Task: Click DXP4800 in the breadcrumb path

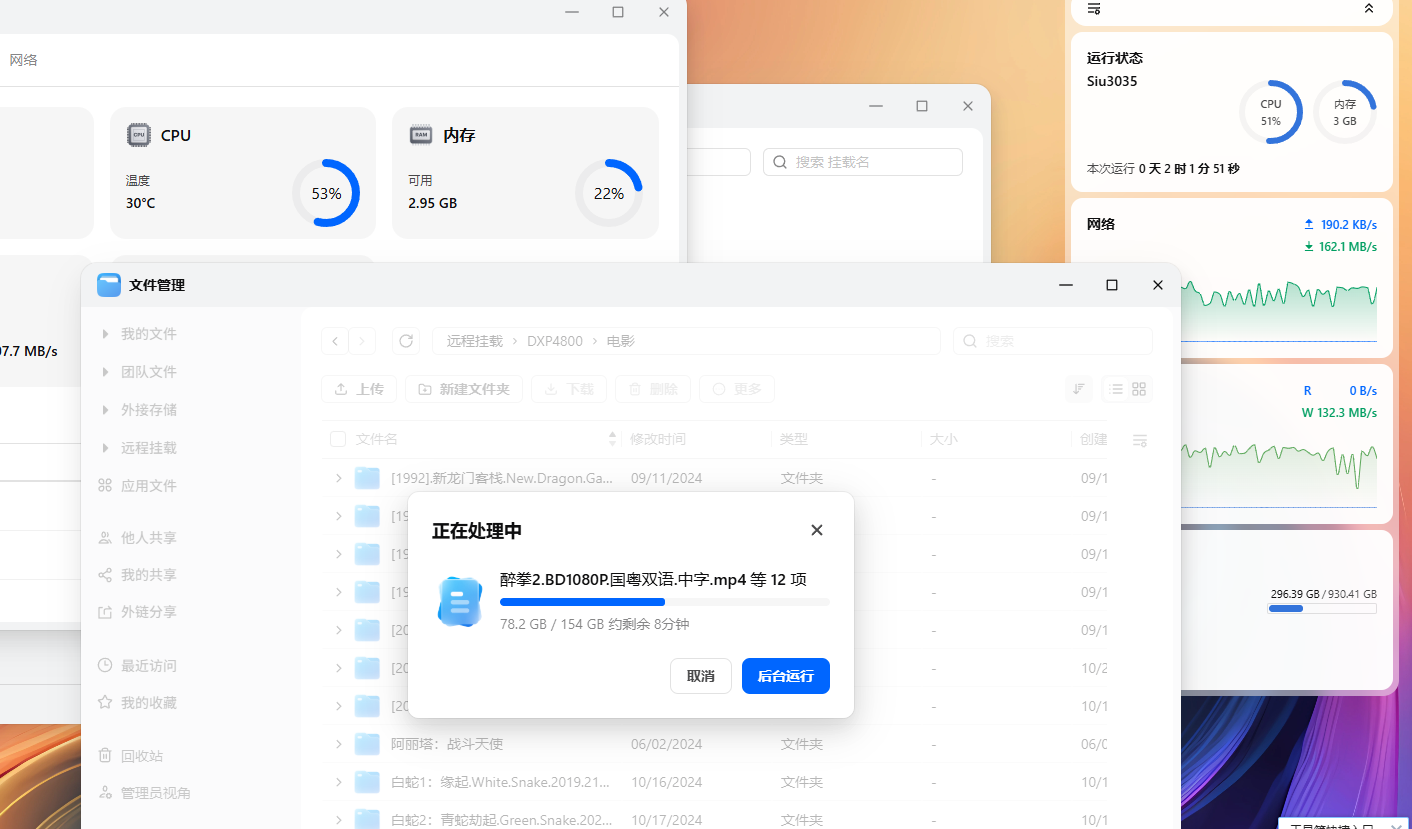Action: click(x=555, y=341)
